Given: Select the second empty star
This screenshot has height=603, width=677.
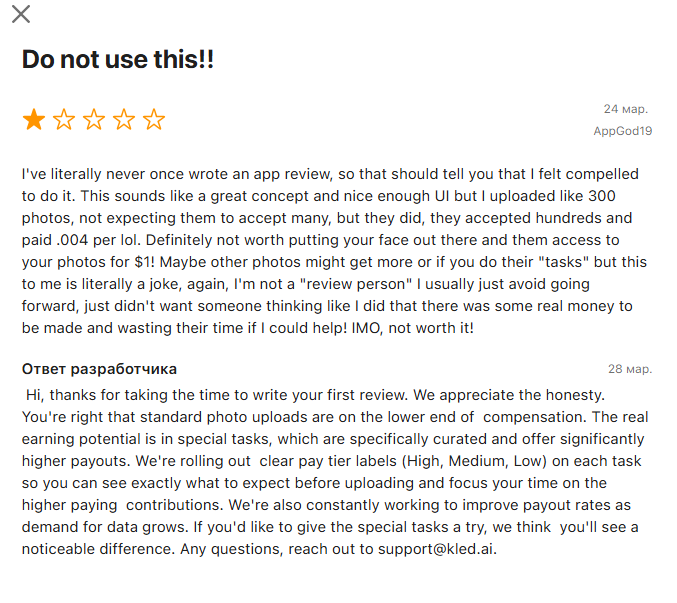Looking at the screenshot, I should [x=64, y=120].
